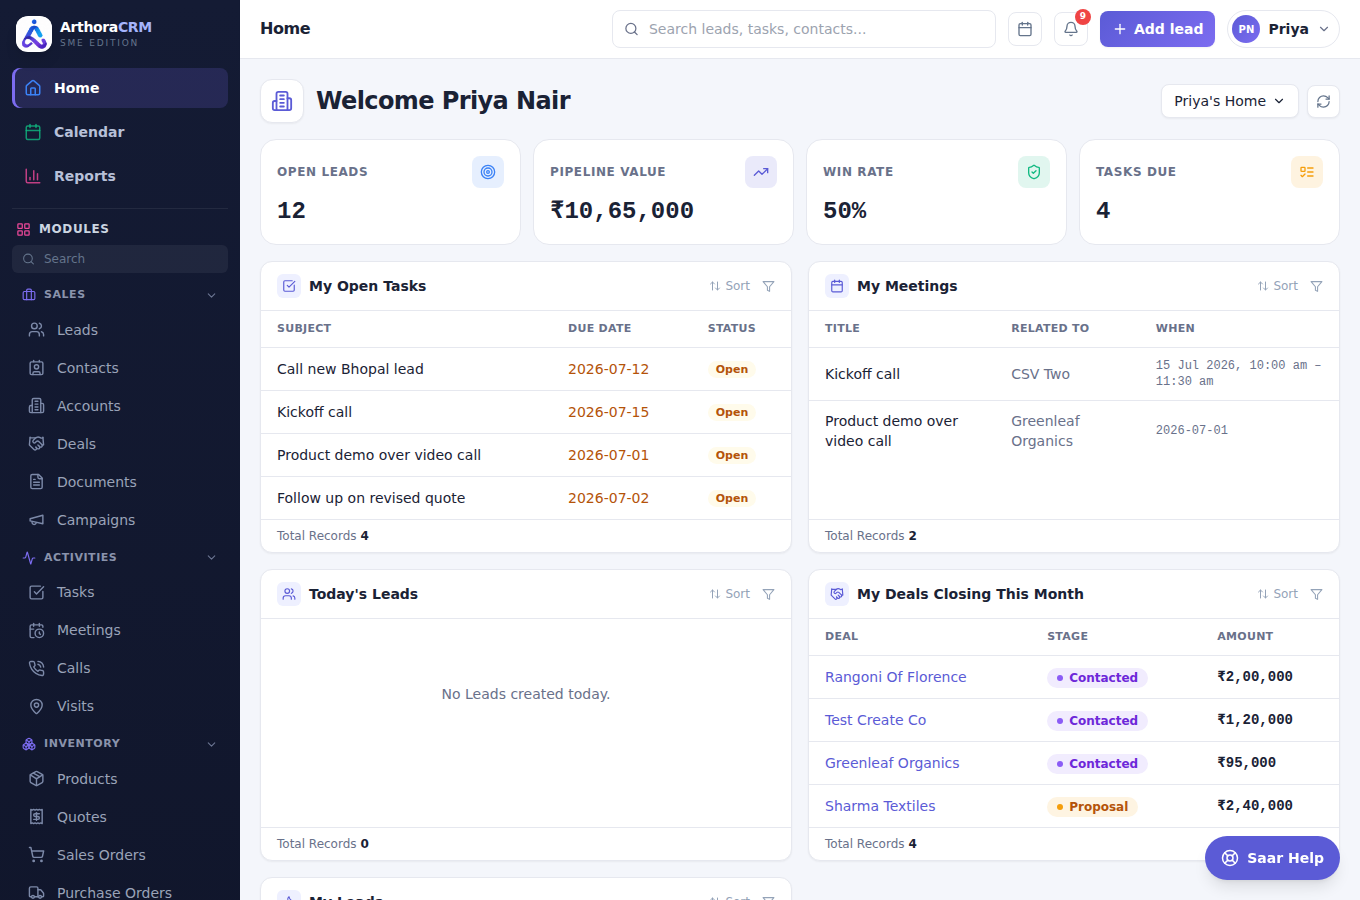This screenshot has width=1360, height=900.
Task: Click the ArthoraCRM logo icon
Action: (x=34, y=34)
